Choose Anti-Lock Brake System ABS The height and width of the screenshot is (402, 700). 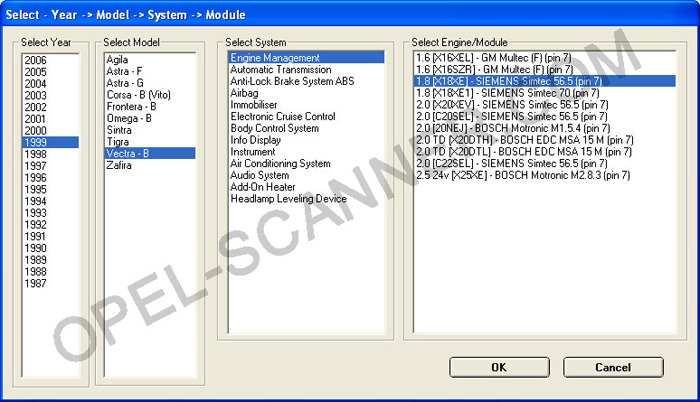click(292, 82)
